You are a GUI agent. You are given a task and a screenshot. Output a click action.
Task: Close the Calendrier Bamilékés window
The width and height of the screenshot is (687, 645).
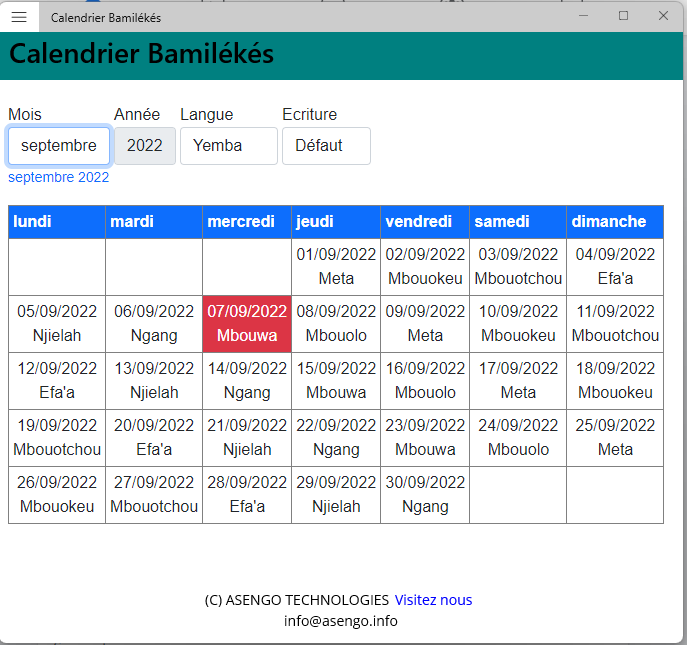click(663, 16)
